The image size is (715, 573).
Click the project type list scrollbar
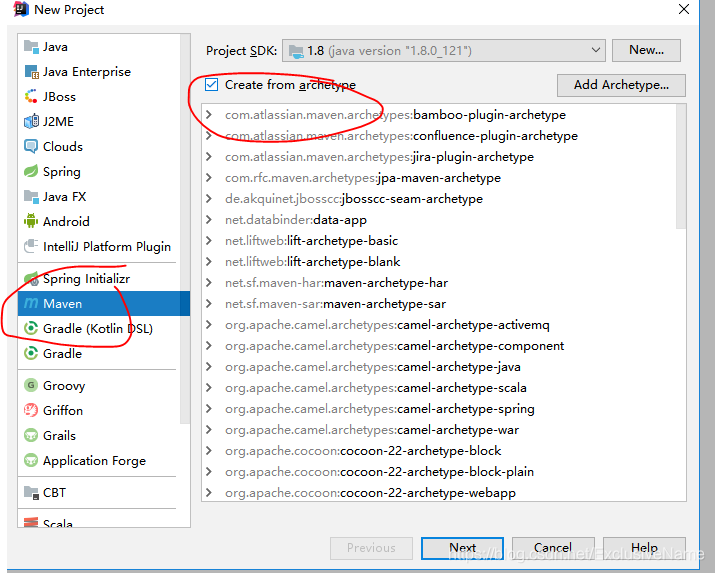[x=185, y=228]
